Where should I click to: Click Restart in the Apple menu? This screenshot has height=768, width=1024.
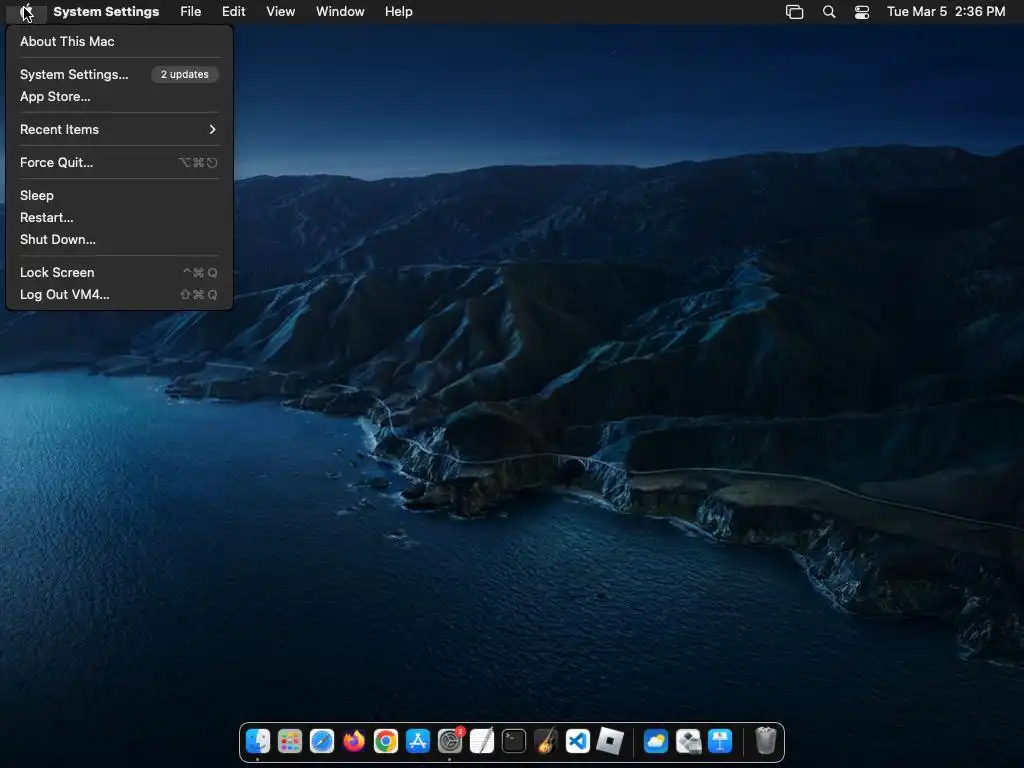pyautogui.click(x=46, y=217)
